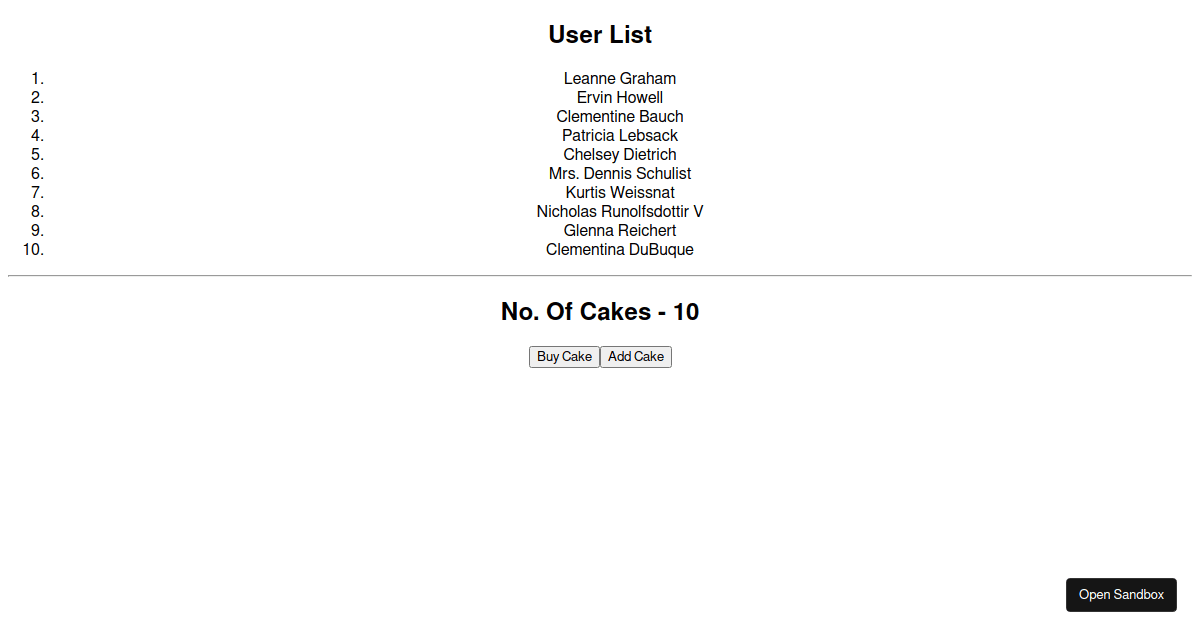The width and height of the screenshot is (1200, 630).
Task: Click the Buy Cake button
Action: 563,356
